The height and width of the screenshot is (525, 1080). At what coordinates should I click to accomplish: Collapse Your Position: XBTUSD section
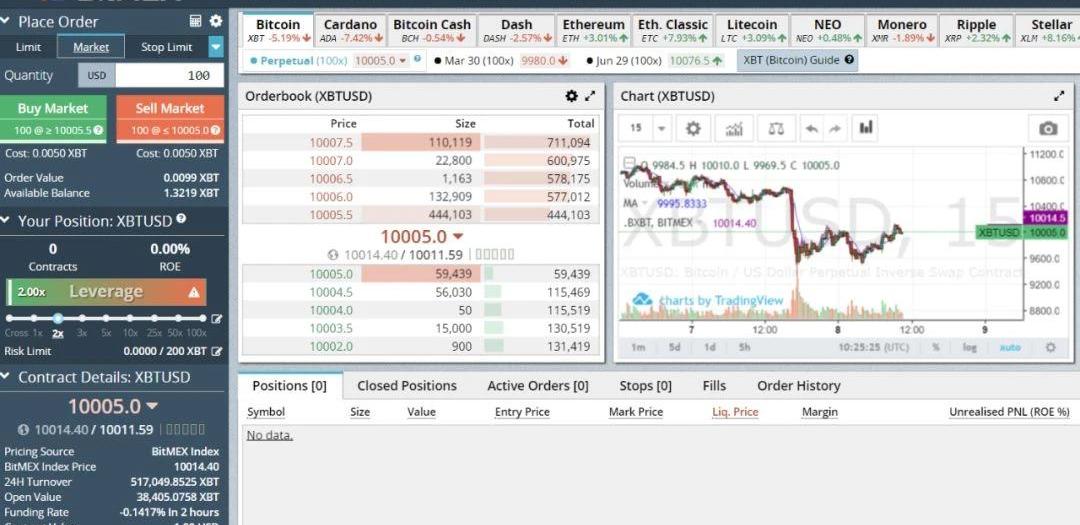click(6, 220)
